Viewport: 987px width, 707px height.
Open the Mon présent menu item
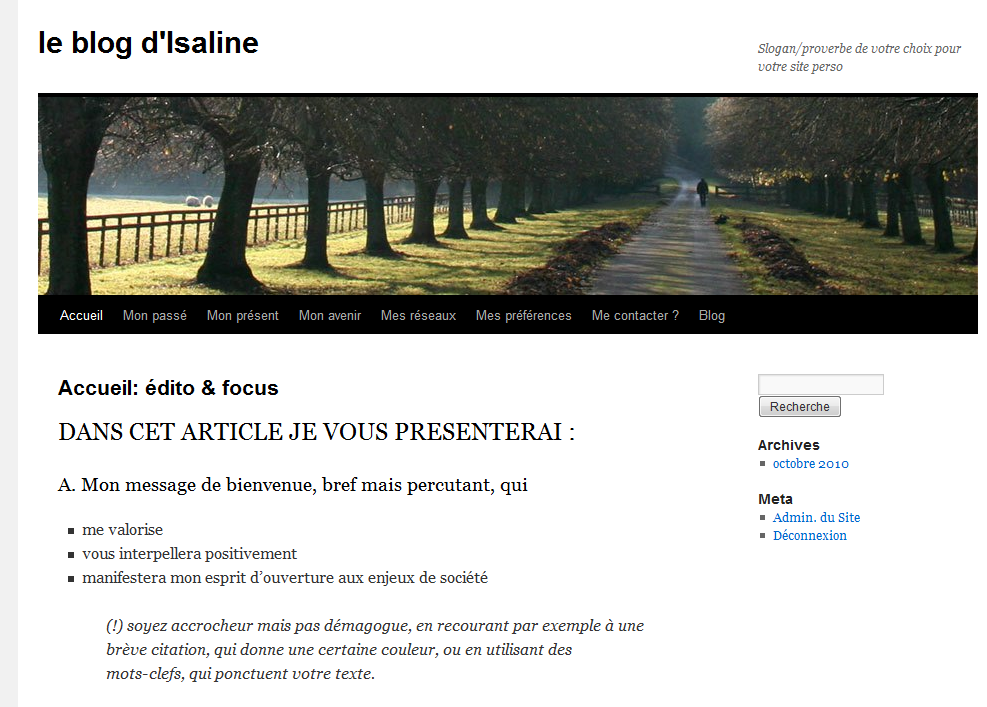tap(243, 315)
